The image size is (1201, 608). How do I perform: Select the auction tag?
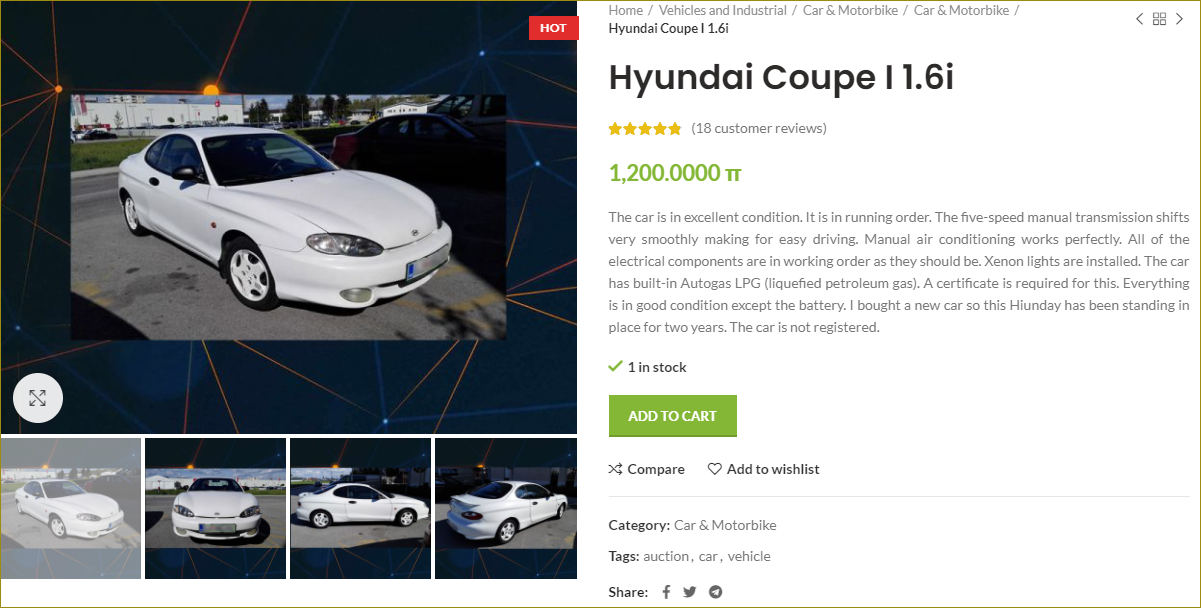click(x=666, y=556)
